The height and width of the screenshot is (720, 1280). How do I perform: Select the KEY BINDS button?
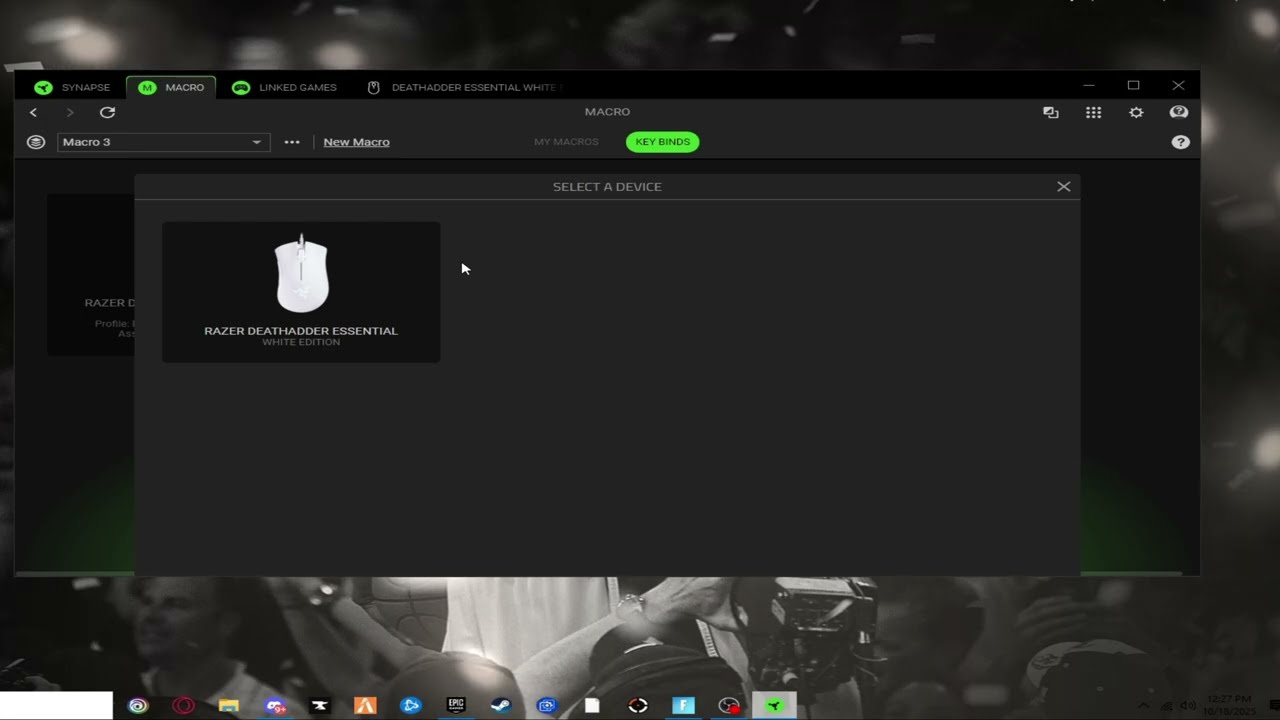pos(663,142)
